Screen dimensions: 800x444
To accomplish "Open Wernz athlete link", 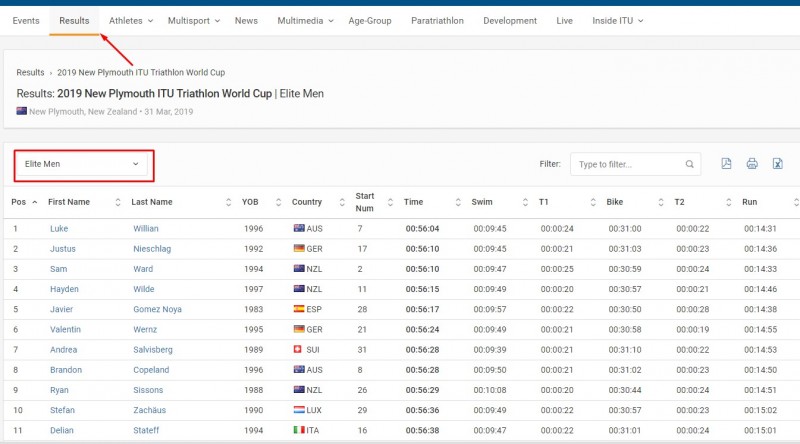I will point(145,329).
